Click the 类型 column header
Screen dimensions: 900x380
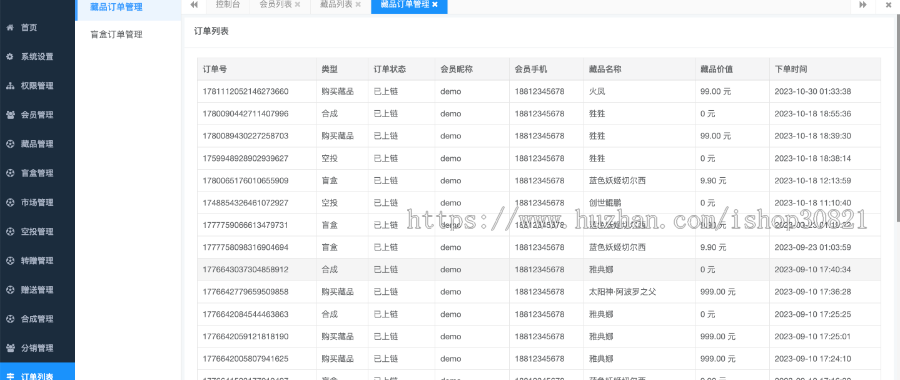[x=342, y=69]
